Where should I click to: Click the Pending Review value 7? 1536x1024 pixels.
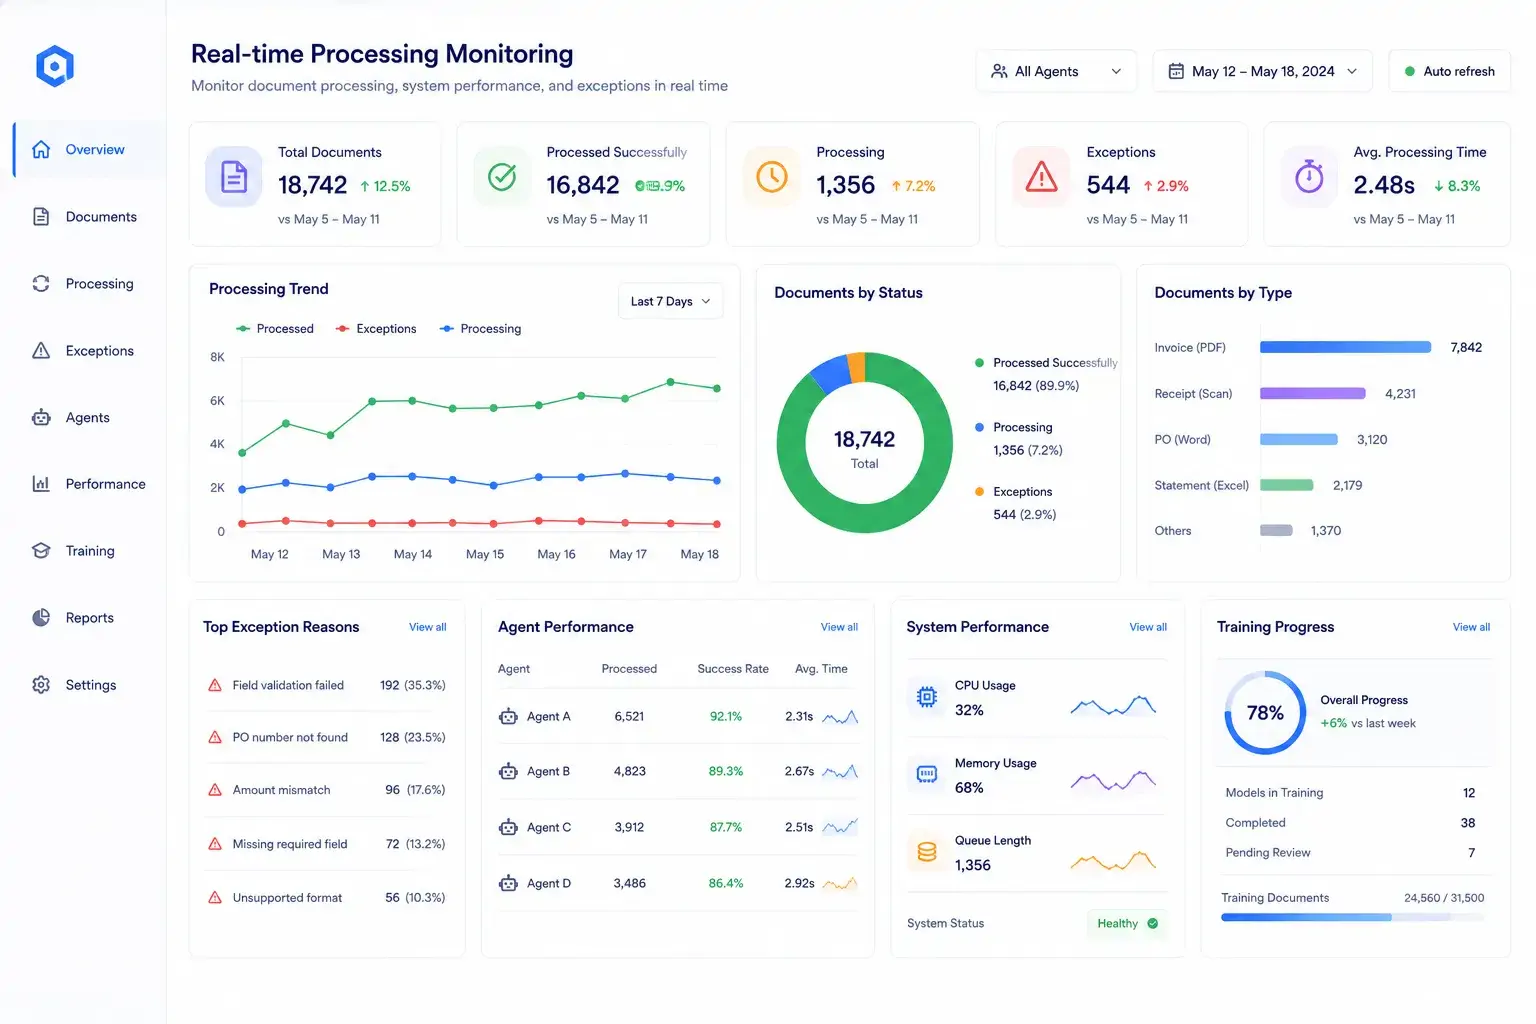pyautogui.click(x=1471, y=852)
